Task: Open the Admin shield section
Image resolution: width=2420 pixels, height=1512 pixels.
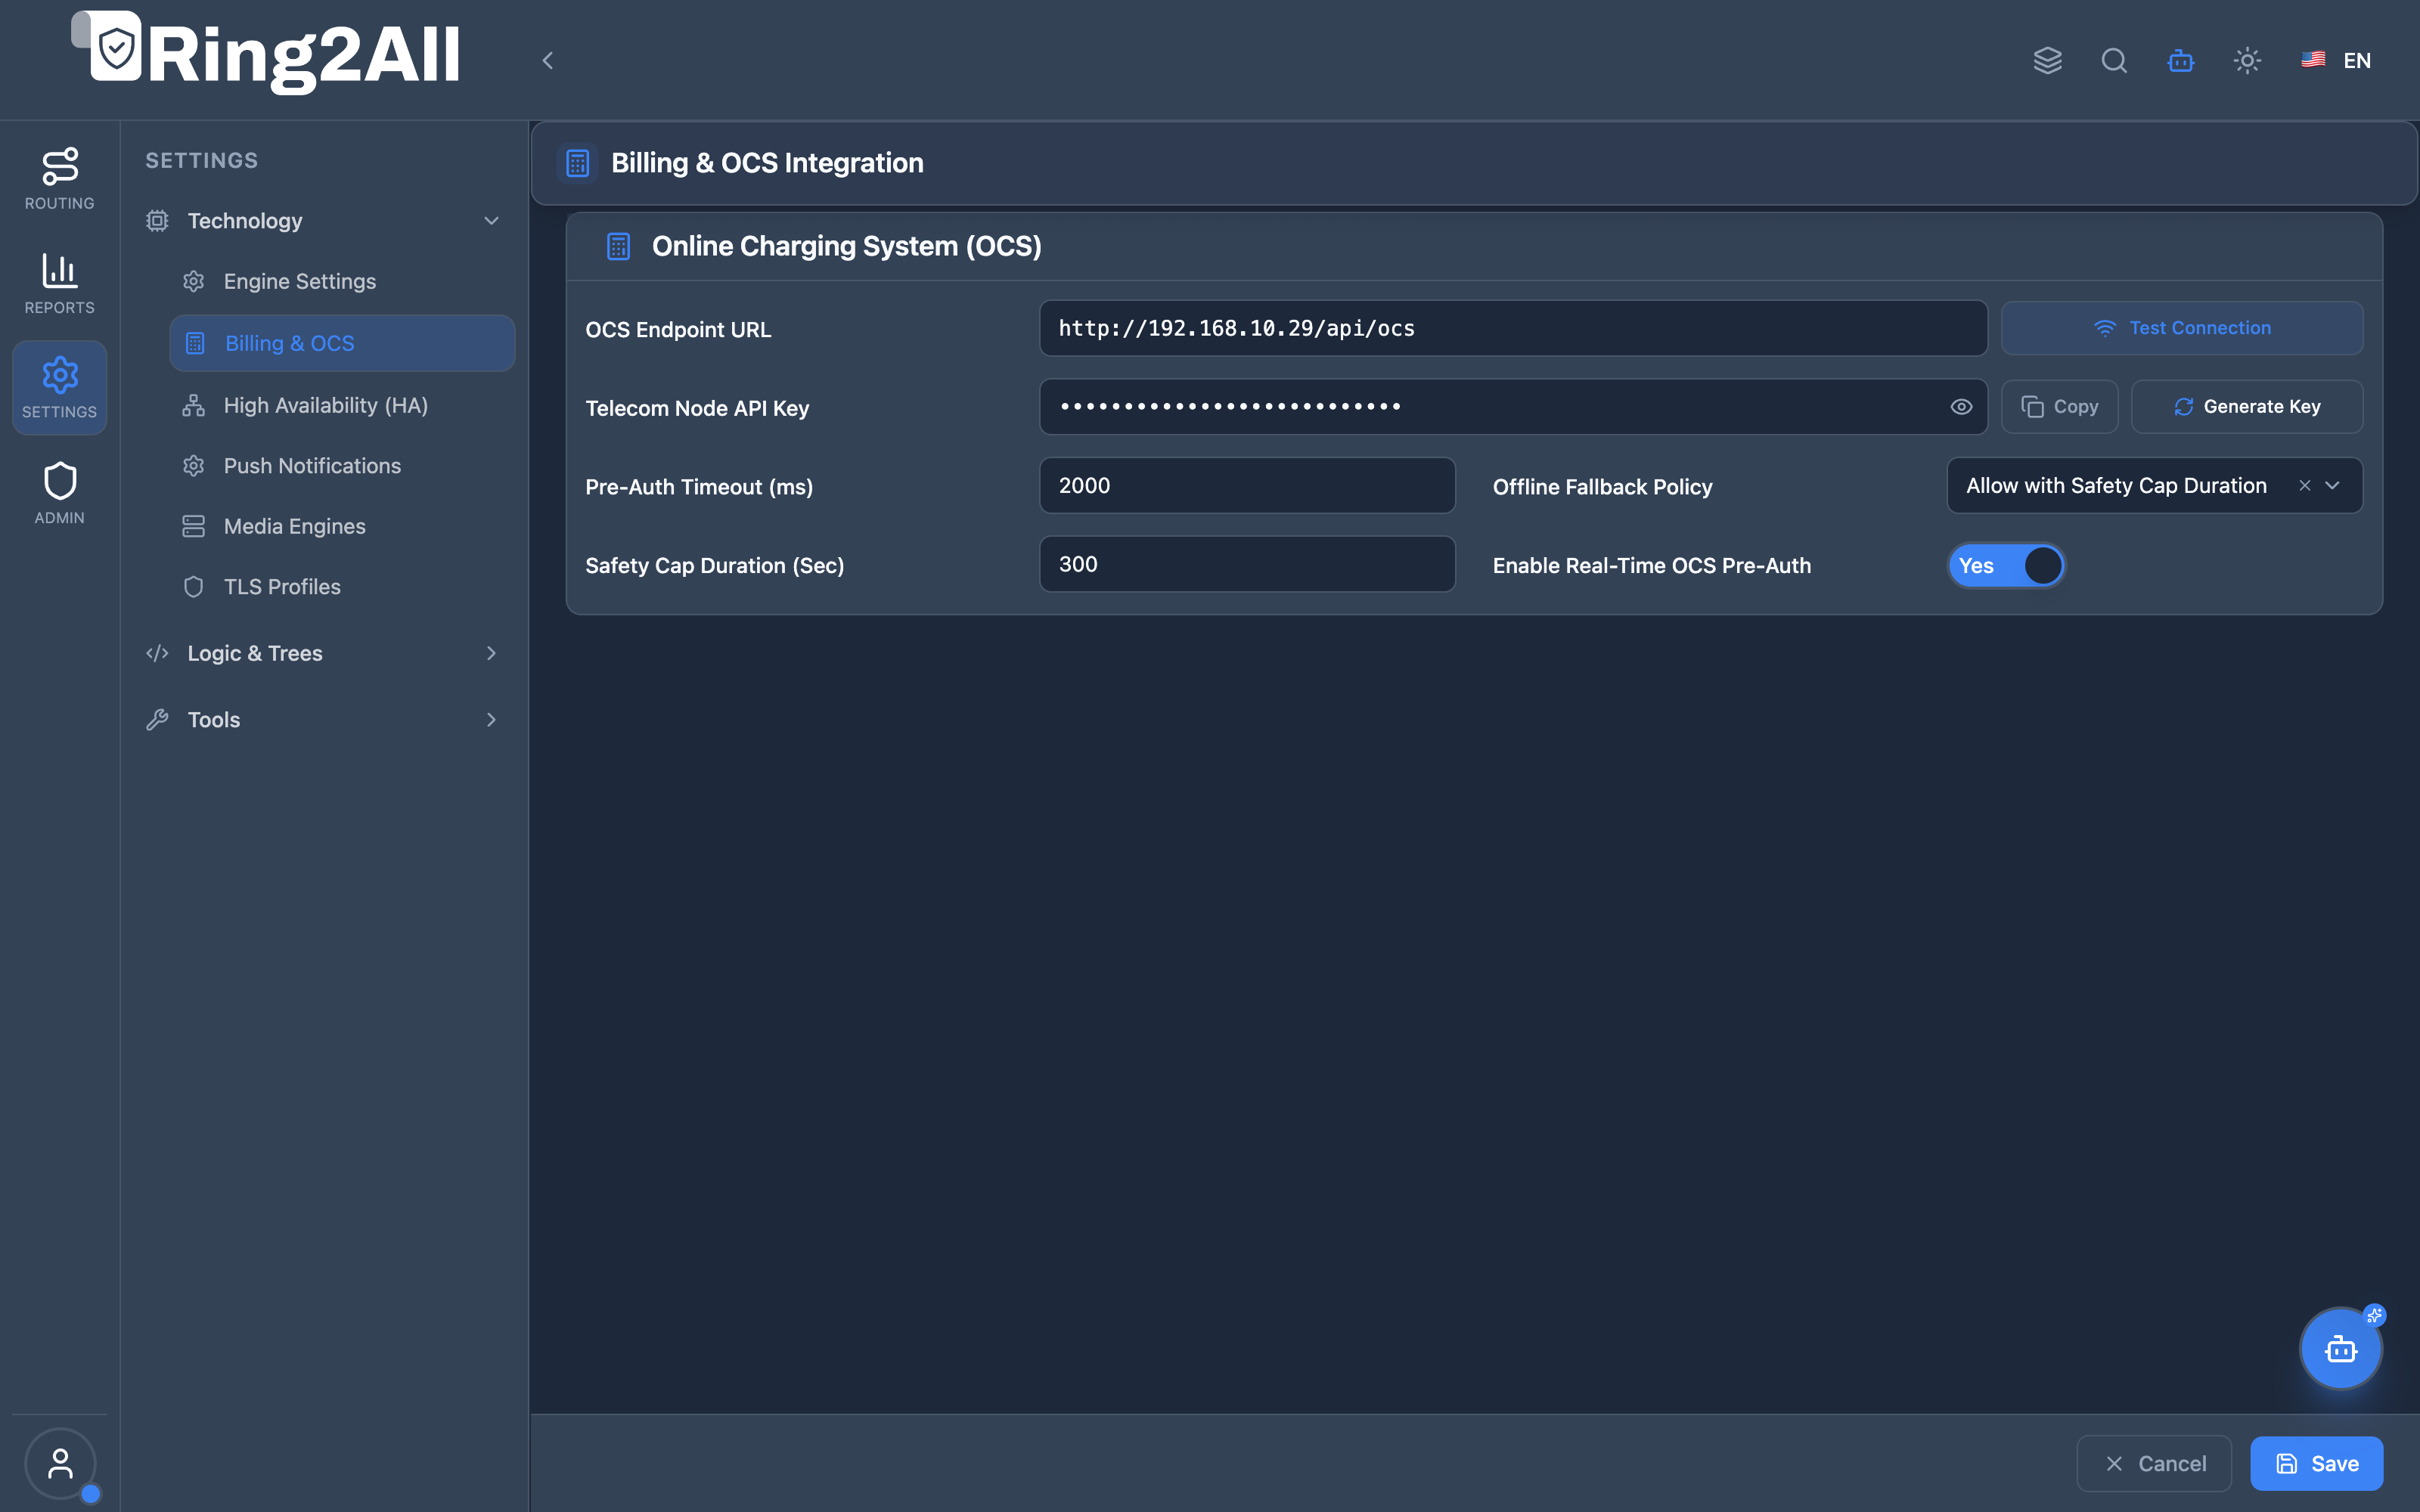Action: (59, 492)
